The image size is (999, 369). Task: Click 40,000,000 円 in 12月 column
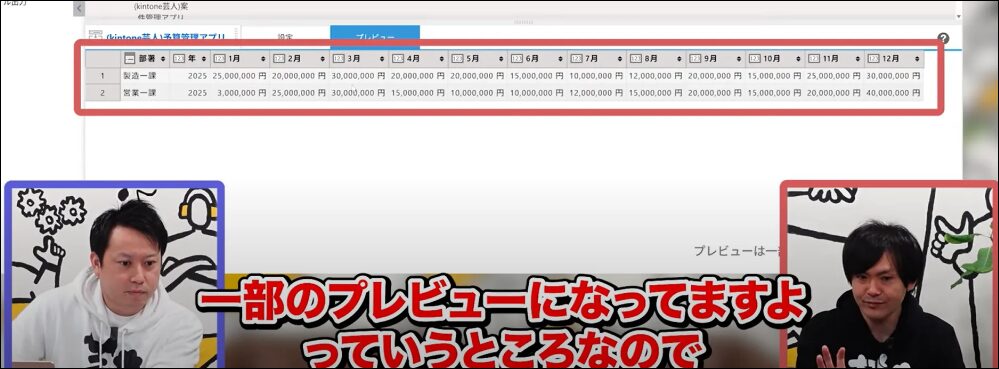(x=894, y=92)
